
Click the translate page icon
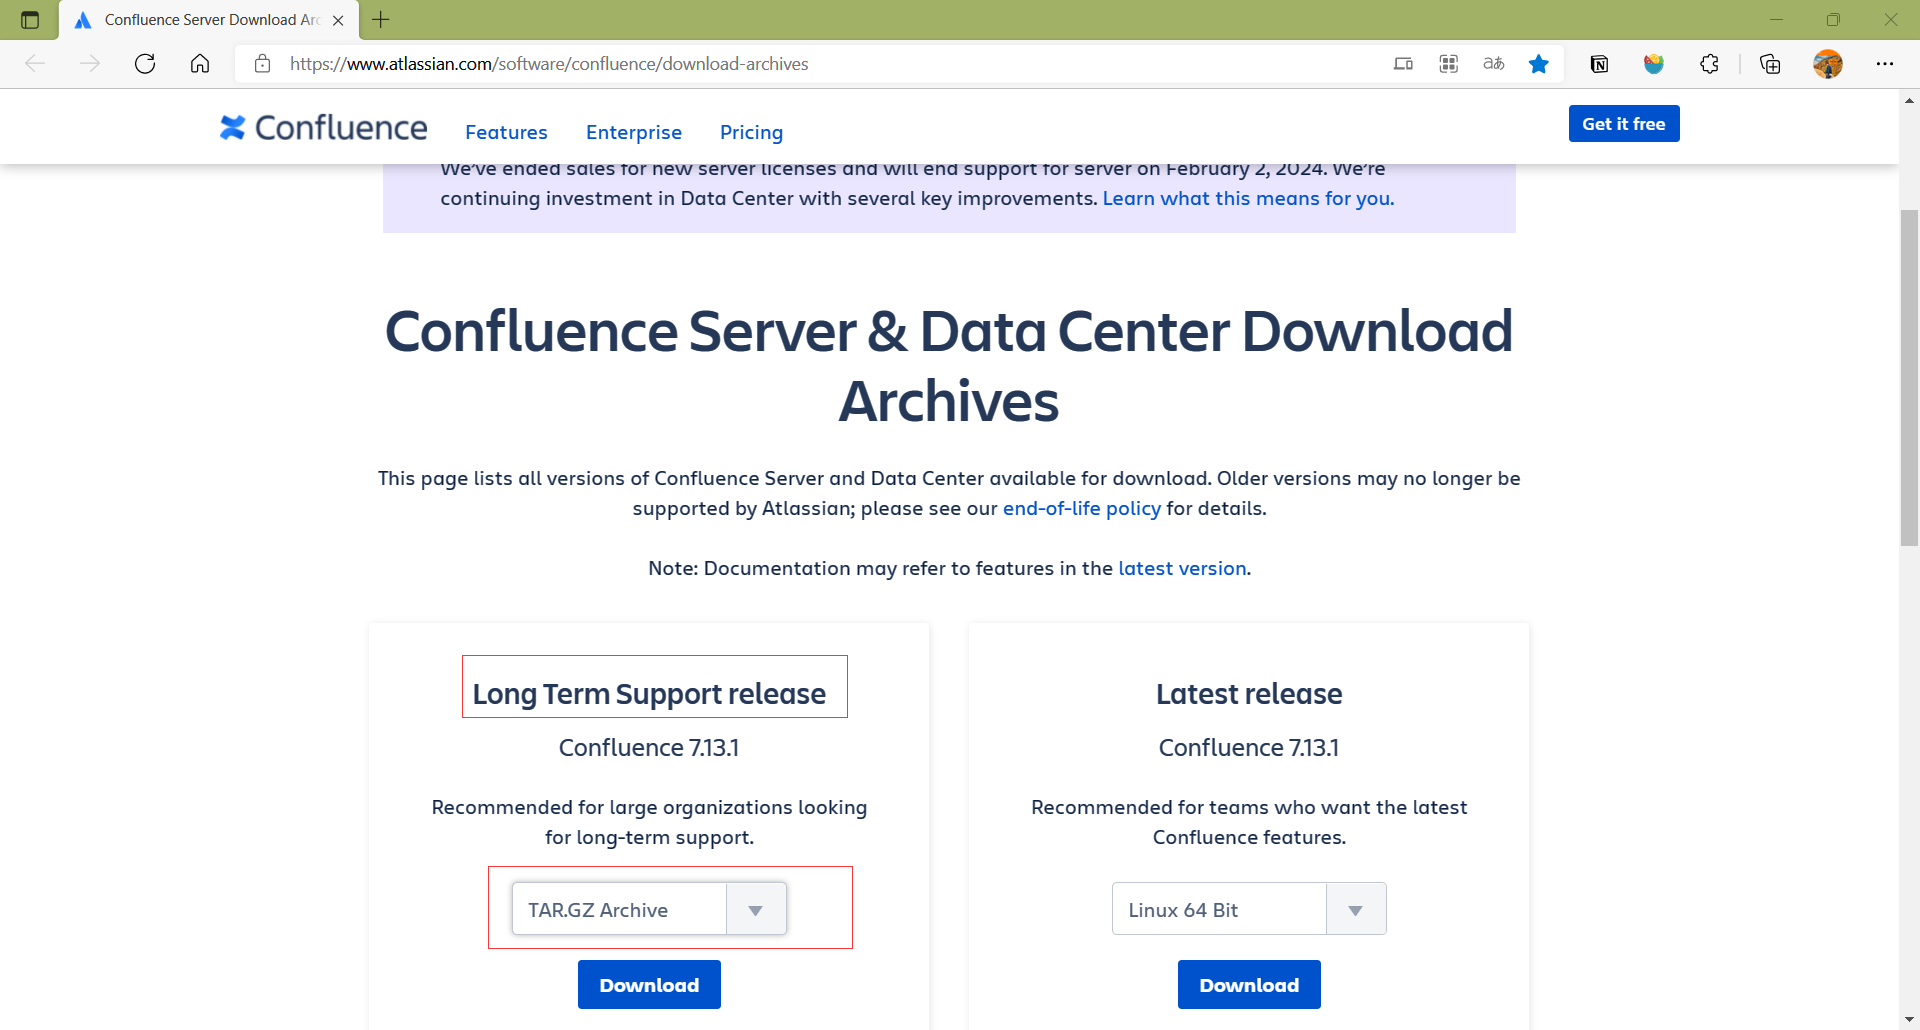point(1493,64)
